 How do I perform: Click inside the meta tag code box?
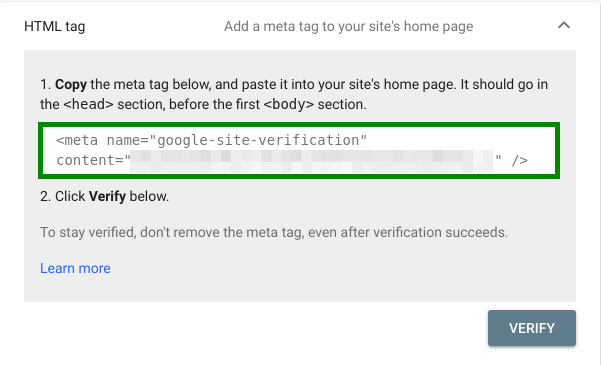pyautogui.click(x=299, y=150)
